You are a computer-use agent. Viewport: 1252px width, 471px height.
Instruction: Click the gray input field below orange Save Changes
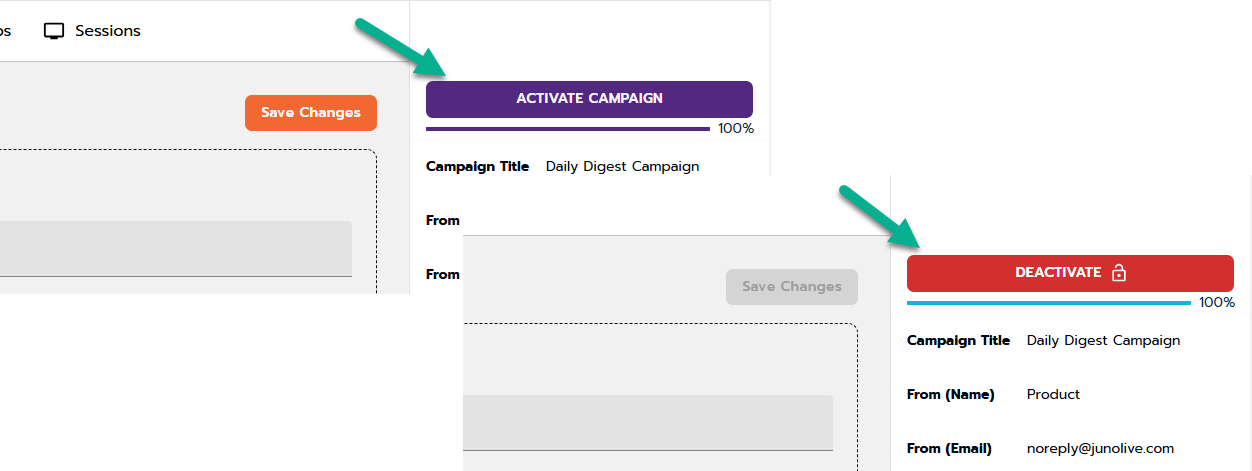pos(175,248)
